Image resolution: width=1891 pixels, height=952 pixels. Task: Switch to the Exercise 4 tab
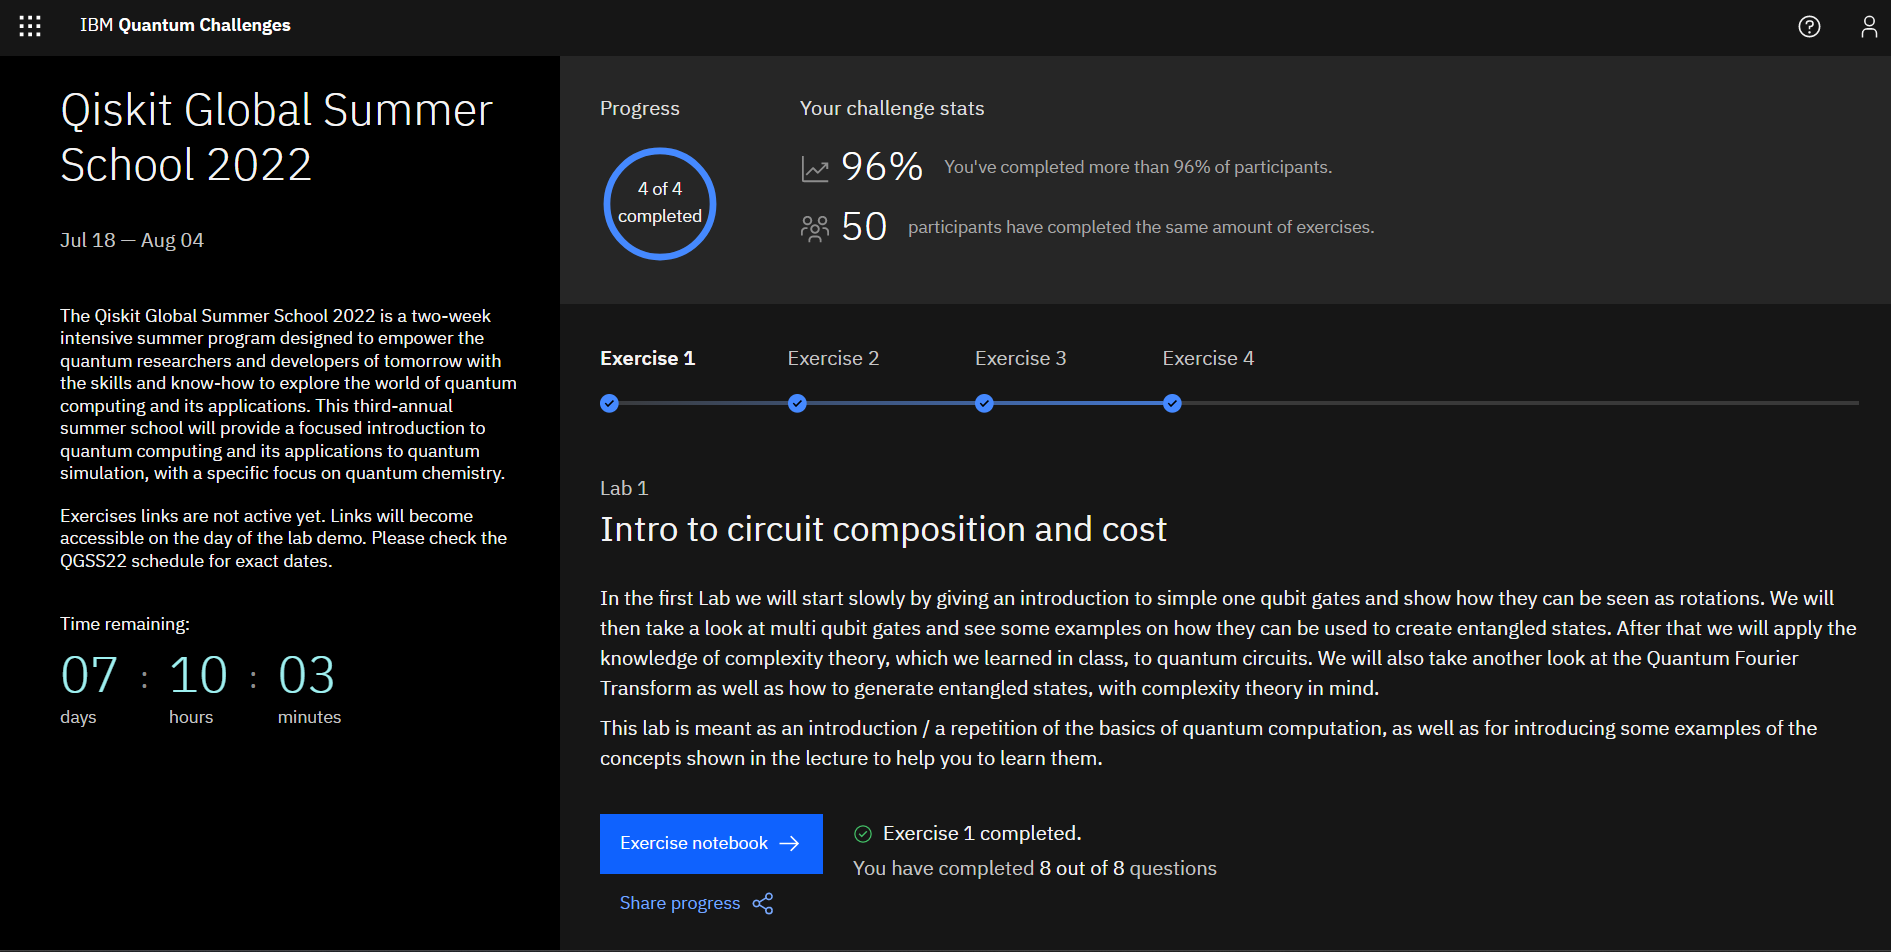click(1208, 358)
